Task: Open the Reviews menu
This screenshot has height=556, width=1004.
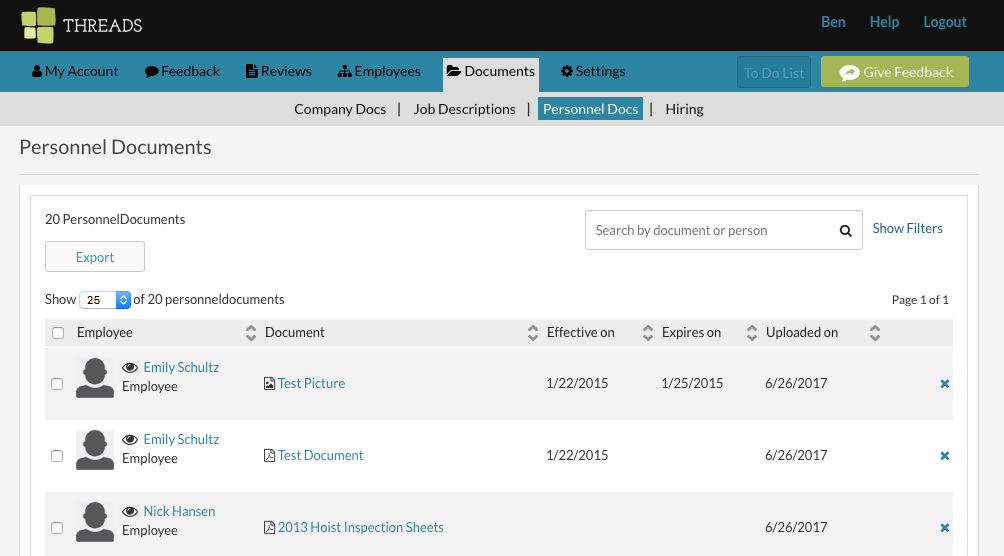Action: click(x=279, y=71)
